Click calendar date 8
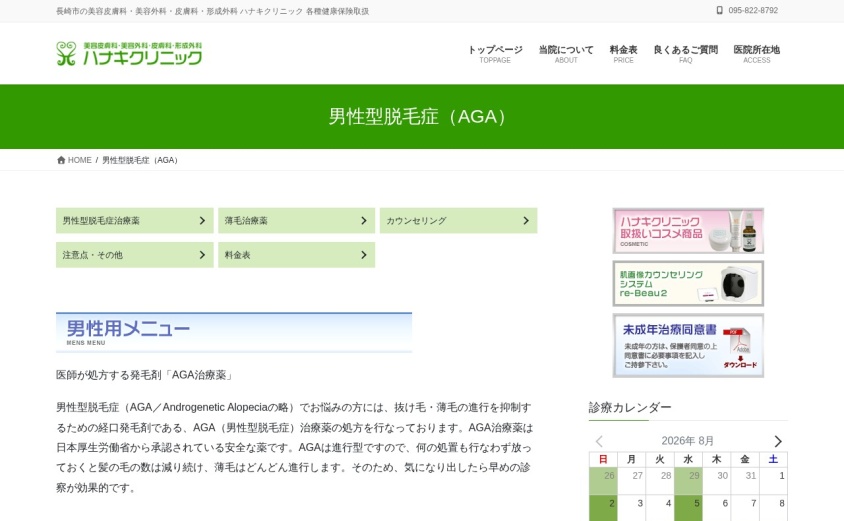The height and width of the screenshot is (521, 844). click(773, 508)
